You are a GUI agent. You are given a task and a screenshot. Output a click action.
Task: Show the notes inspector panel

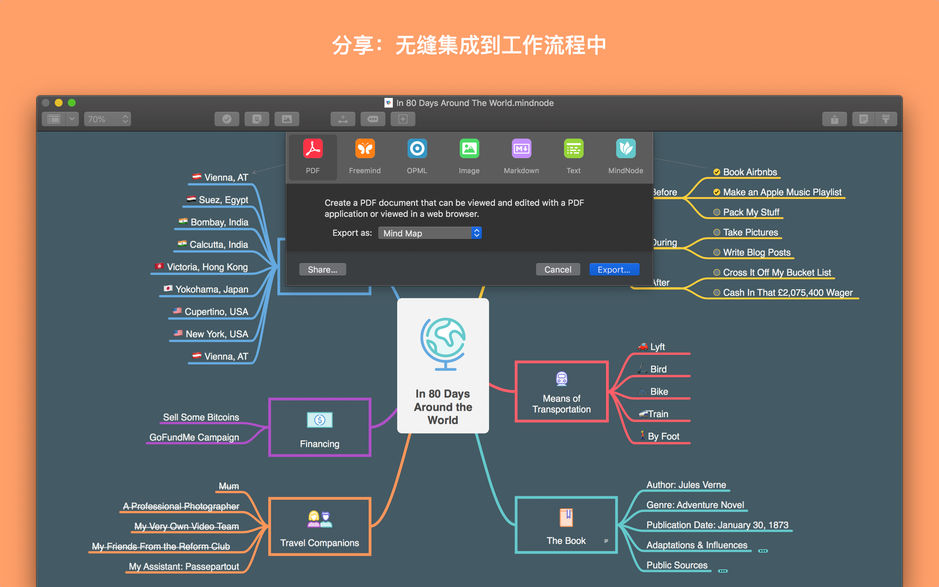[x=863, y=119]
